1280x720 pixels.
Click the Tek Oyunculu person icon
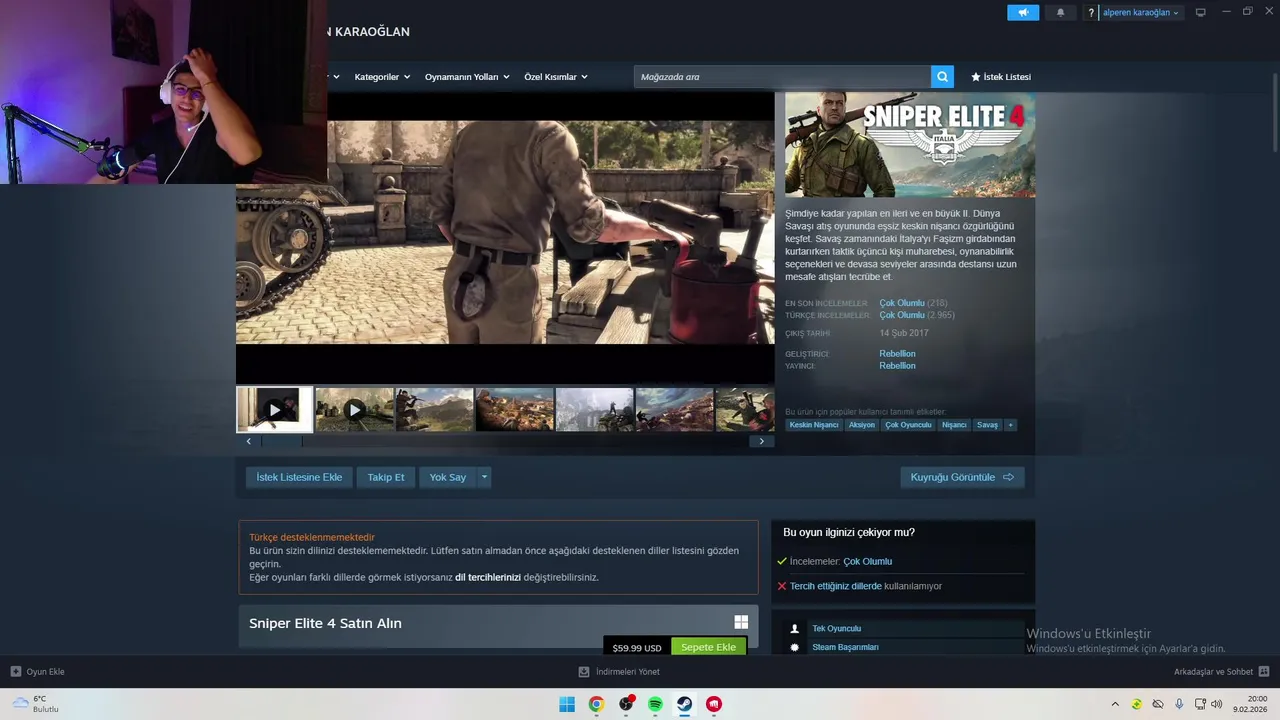(795, 628)
